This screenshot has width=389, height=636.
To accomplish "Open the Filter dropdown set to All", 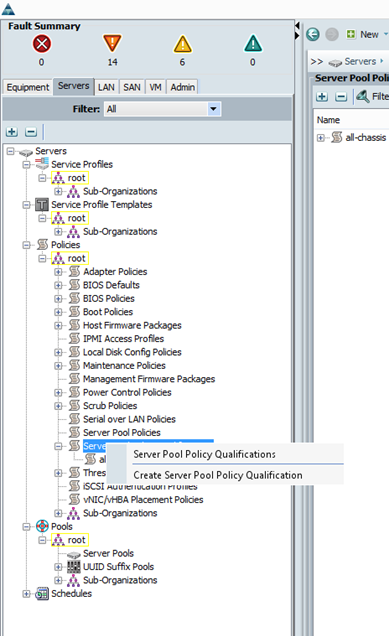I will (213, 109).
